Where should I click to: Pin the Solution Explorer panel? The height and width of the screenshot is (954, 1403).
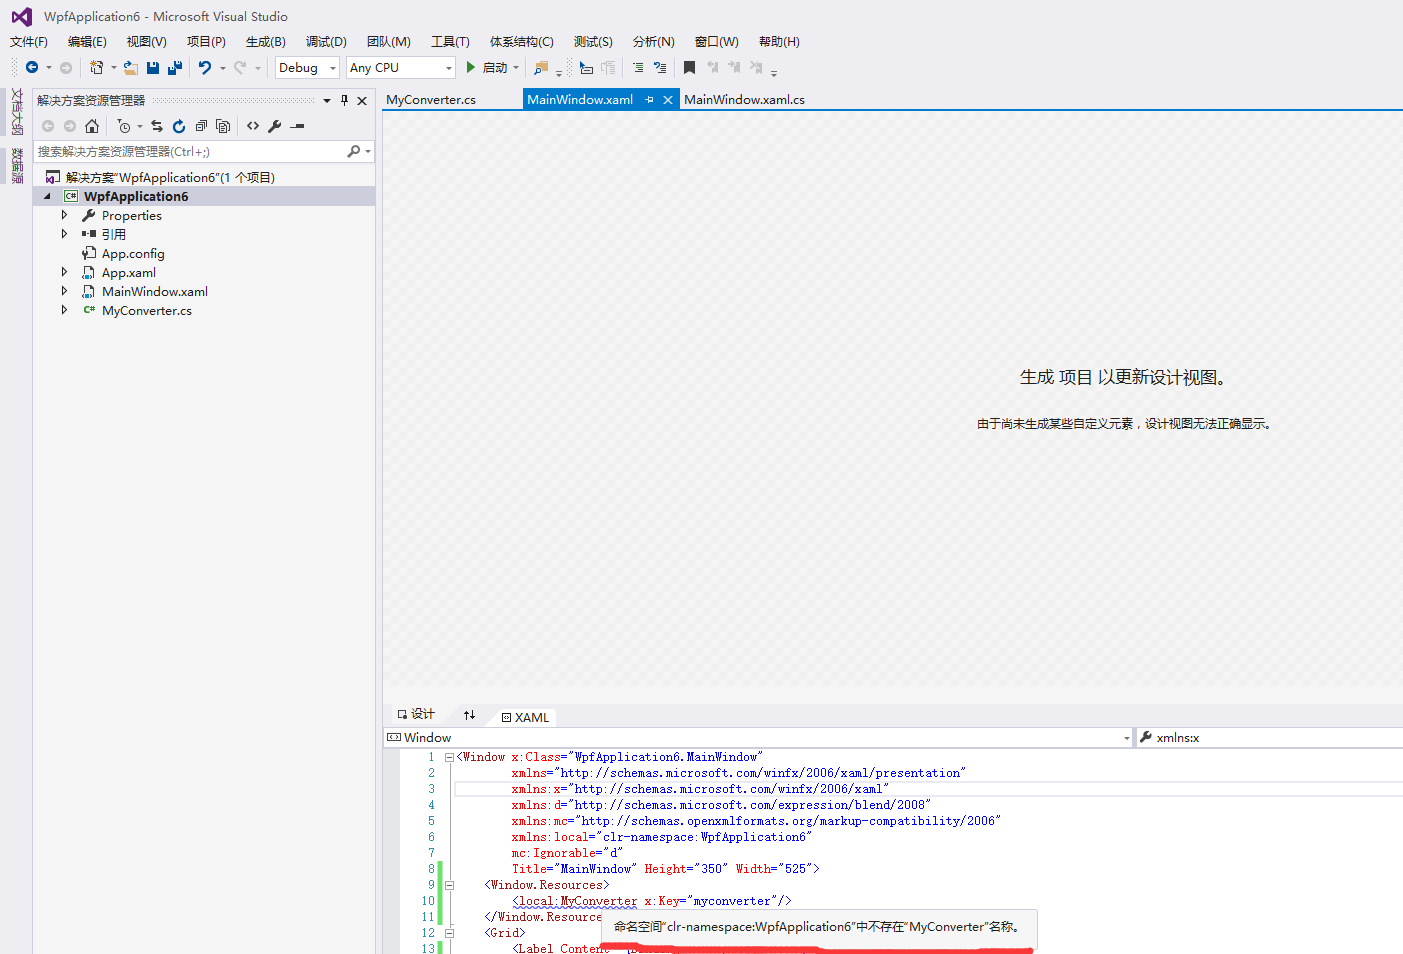point(344,100)
